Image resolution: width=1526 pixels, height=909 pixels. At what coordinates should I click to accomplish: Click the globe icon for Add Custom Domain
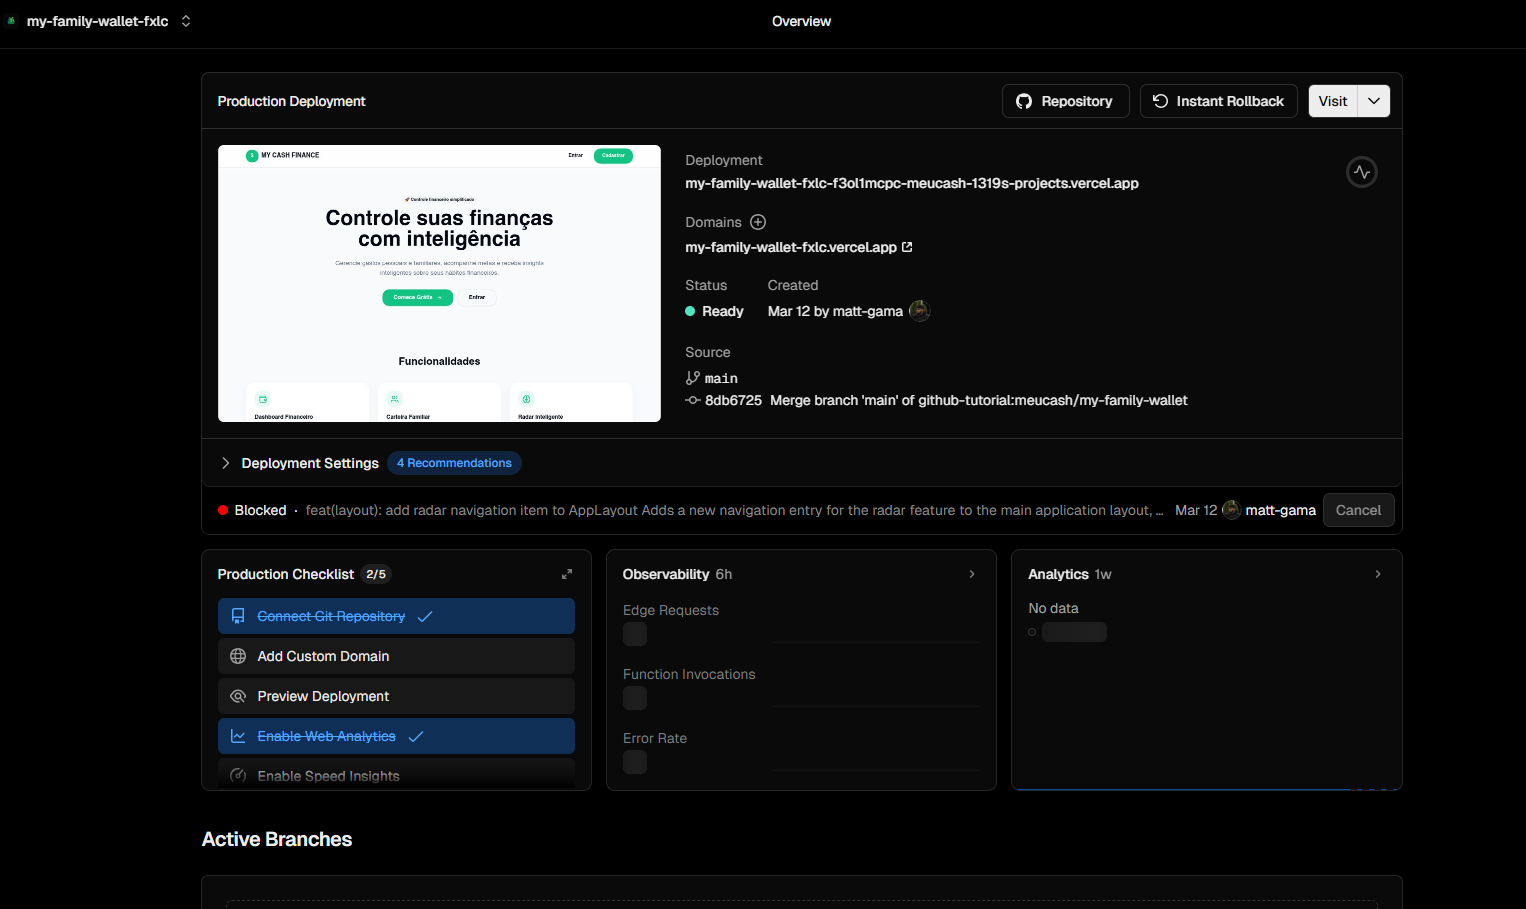pos(238,656)
